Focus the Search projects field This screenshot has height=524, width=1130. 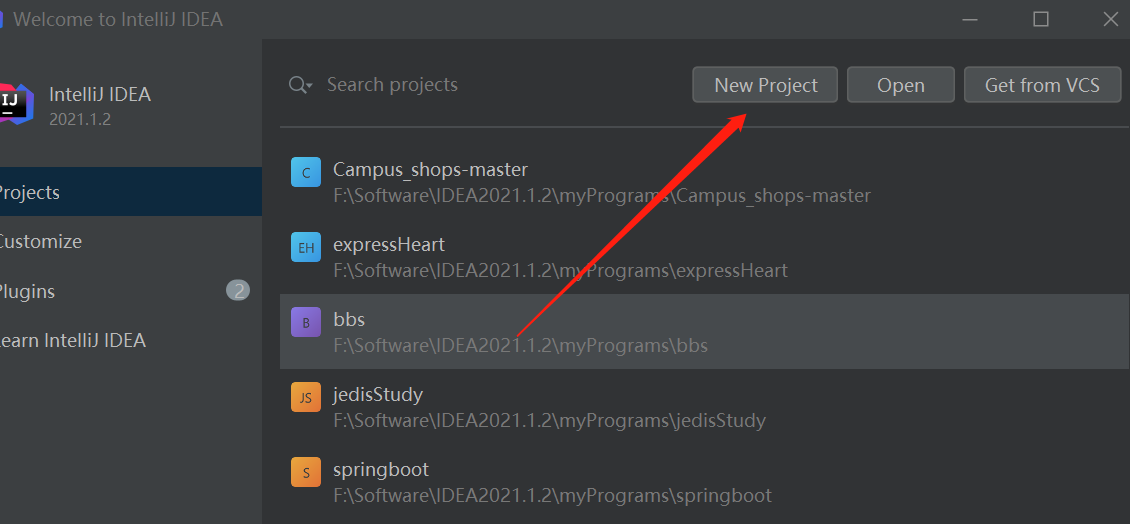pos(392,84)
